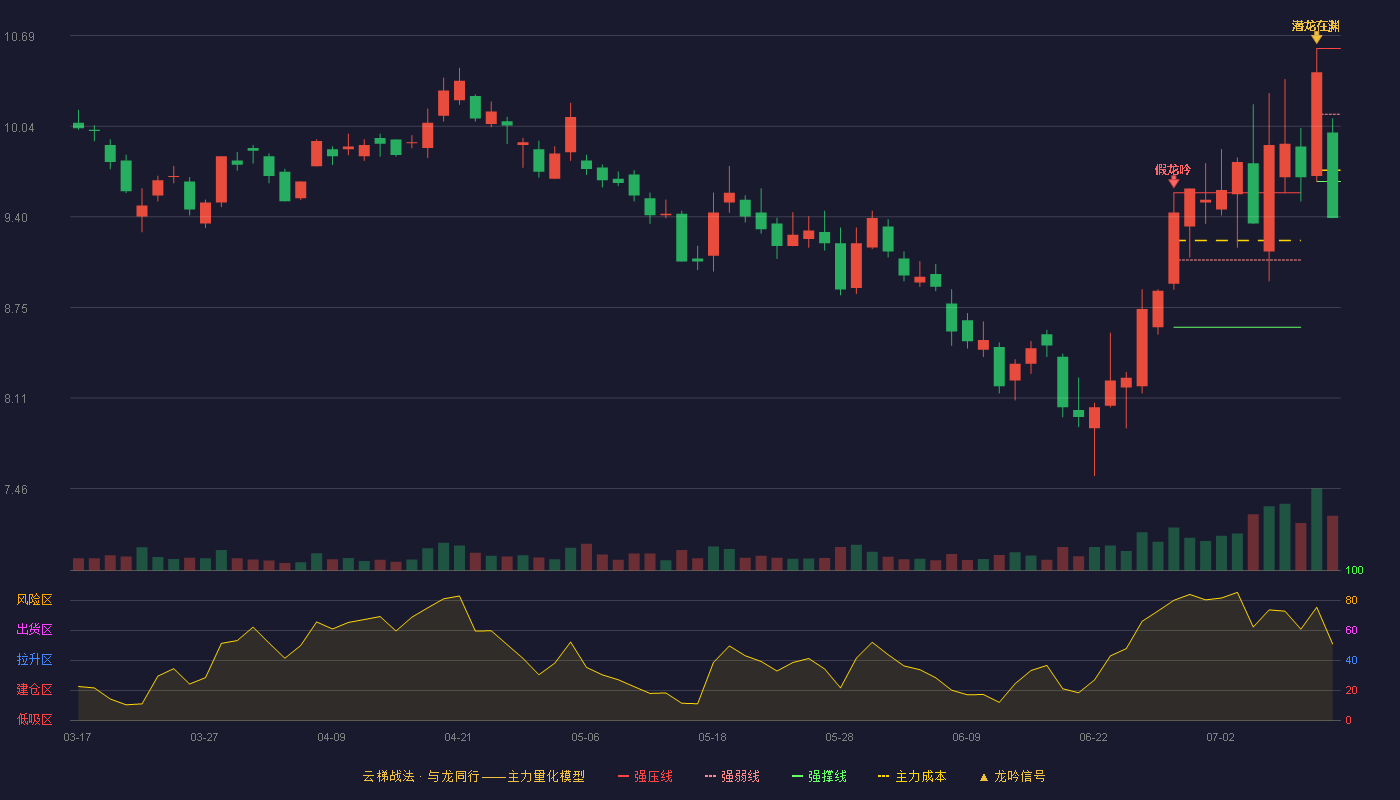Click the 05-06 date label
This screenshot has width=1400, height=800.
click(x=585, y=737)
